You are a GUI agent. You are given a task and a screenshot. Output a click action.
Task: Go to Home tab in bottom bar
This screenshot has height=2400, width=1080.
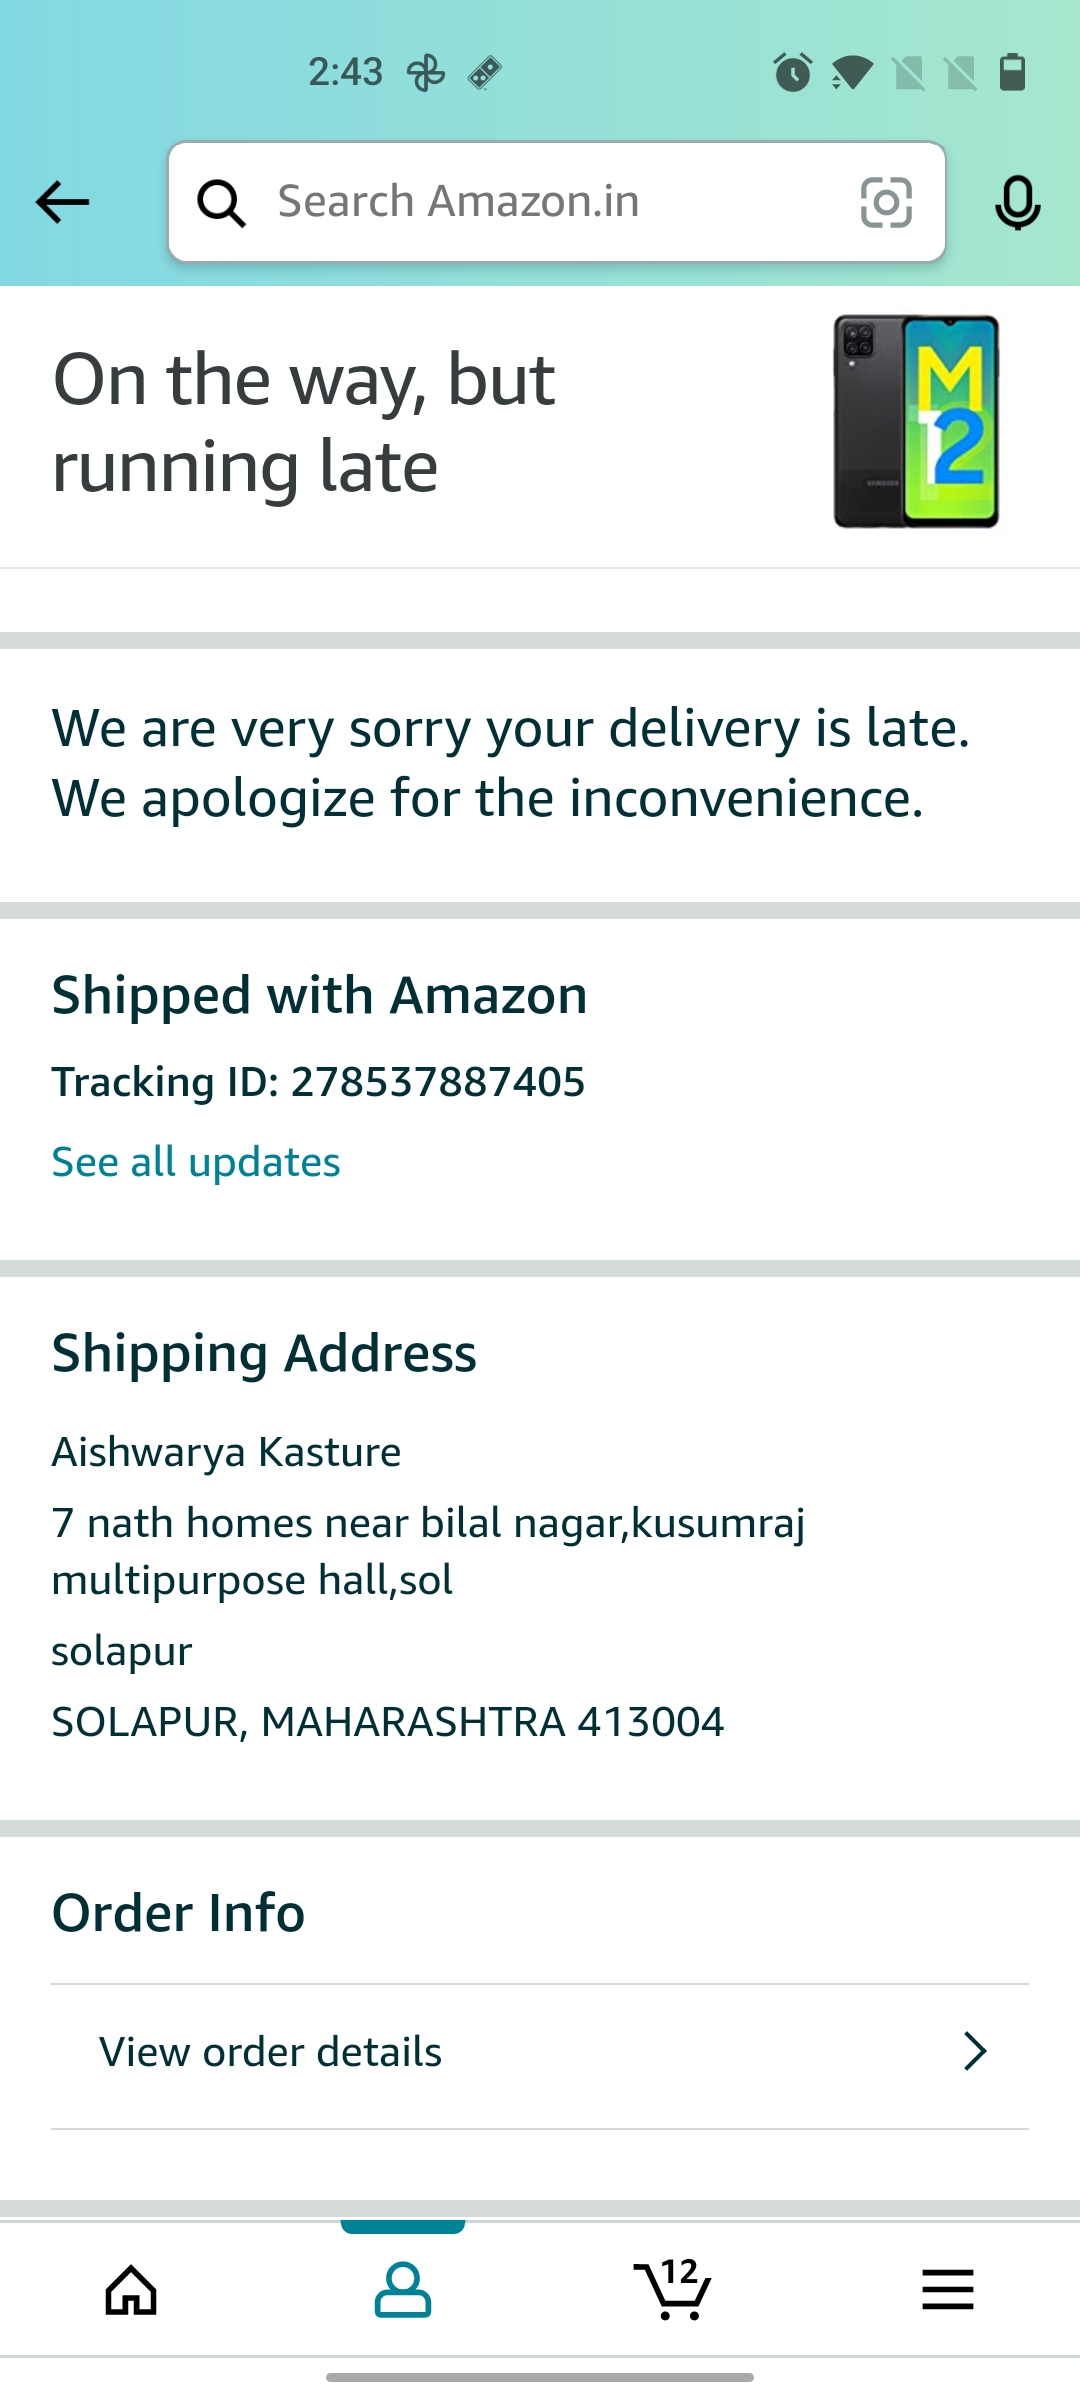point(132,2290)
